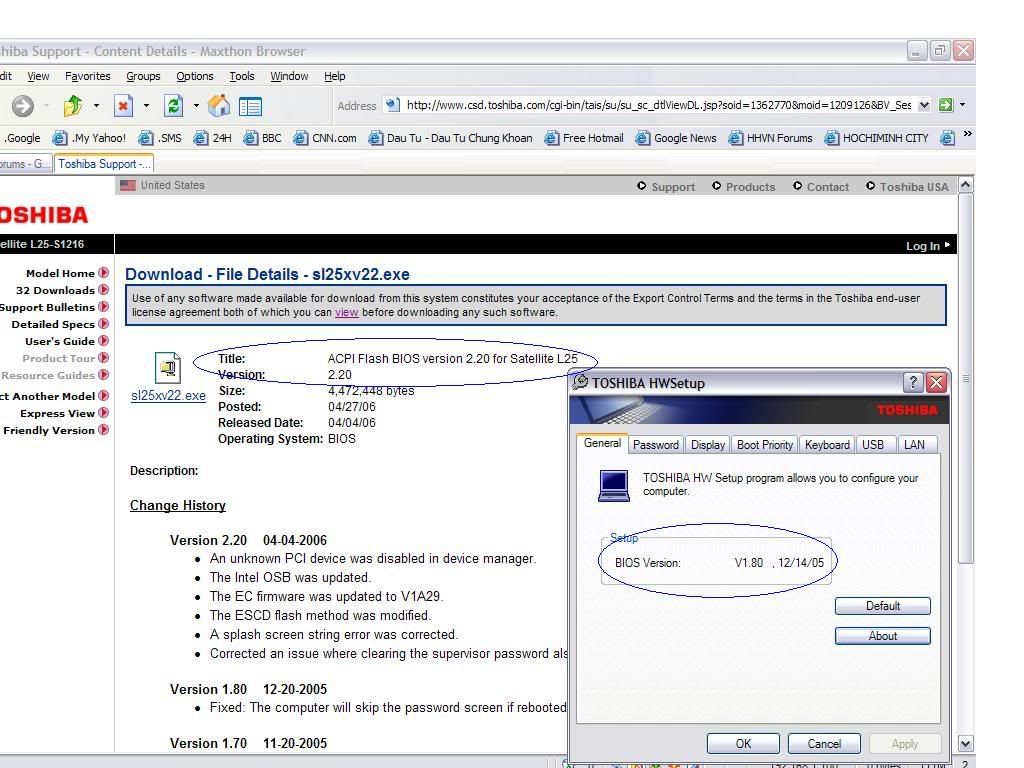Viewport: 1024px width, 768px height.
Task: Click the Default button in HWSetup
Action: (883, 606)
